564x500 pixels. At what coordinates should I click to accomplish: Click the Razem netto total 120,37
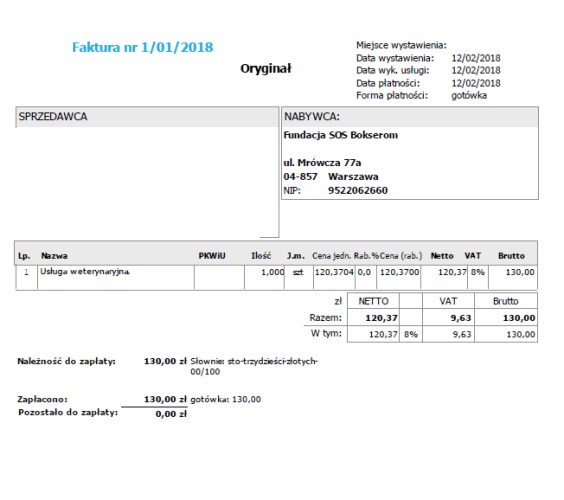[382, 318]
